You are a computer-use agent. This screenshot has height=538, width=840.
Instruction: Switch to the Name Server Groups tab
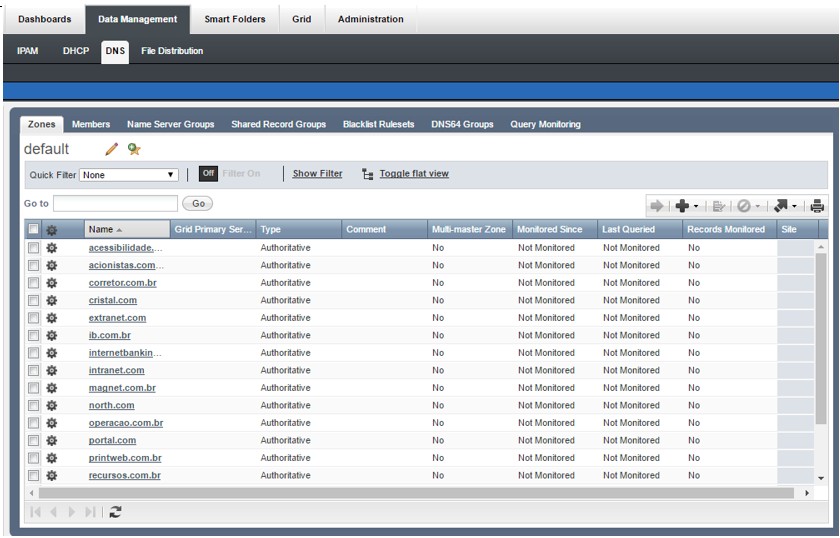pyautogui.click(x=170, y=125)
